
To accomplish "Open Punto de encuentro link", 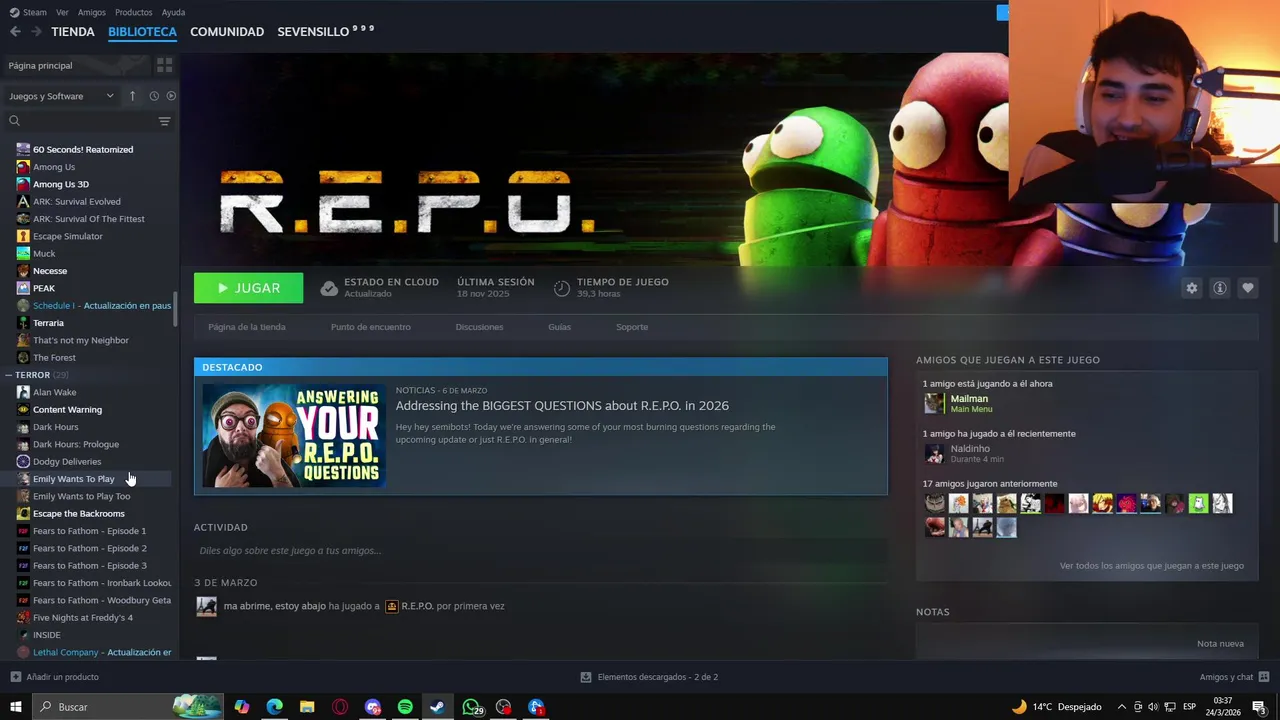I will point(371,327).
